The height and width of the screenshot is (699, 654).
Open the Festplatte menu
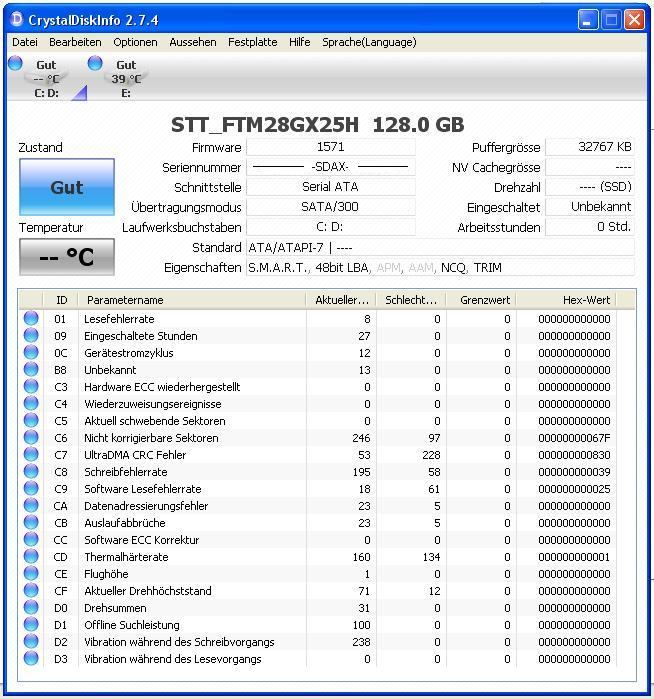(253, 42)
